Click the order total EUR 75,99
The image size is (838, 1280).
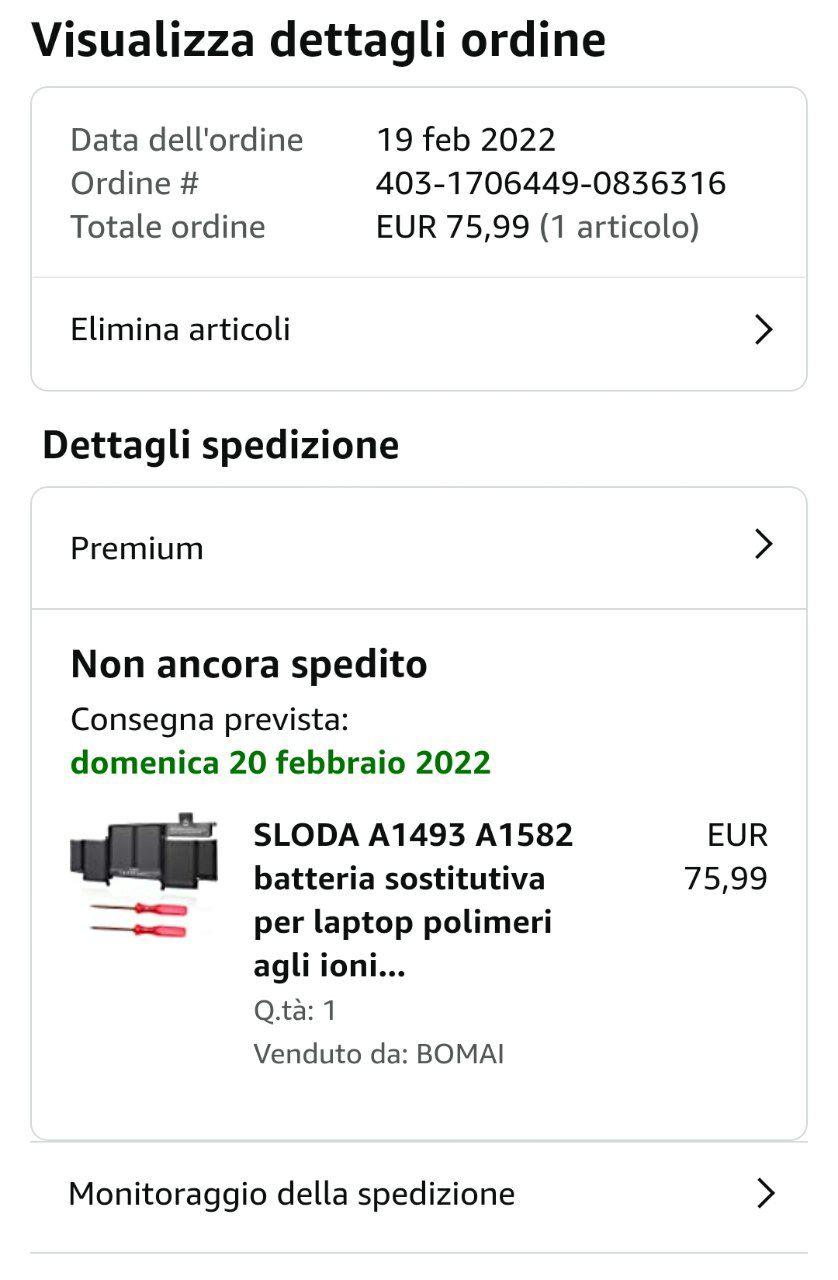(x=452, y=227)
